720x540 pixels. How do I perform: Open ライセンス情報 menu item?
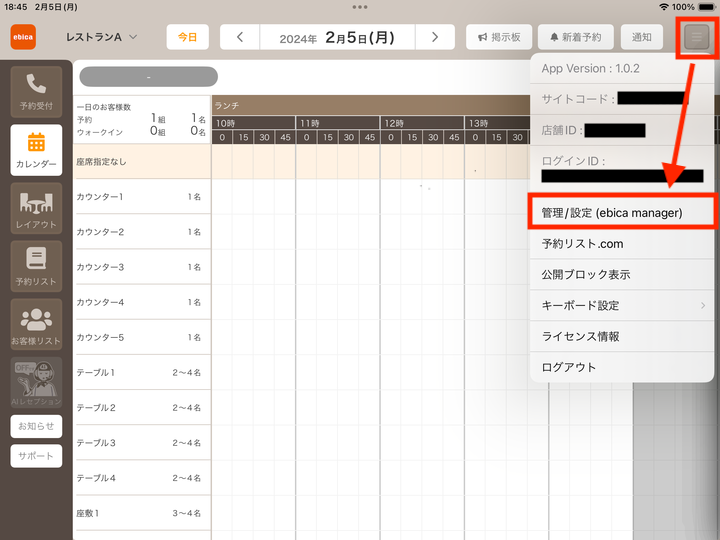(622, 336)
